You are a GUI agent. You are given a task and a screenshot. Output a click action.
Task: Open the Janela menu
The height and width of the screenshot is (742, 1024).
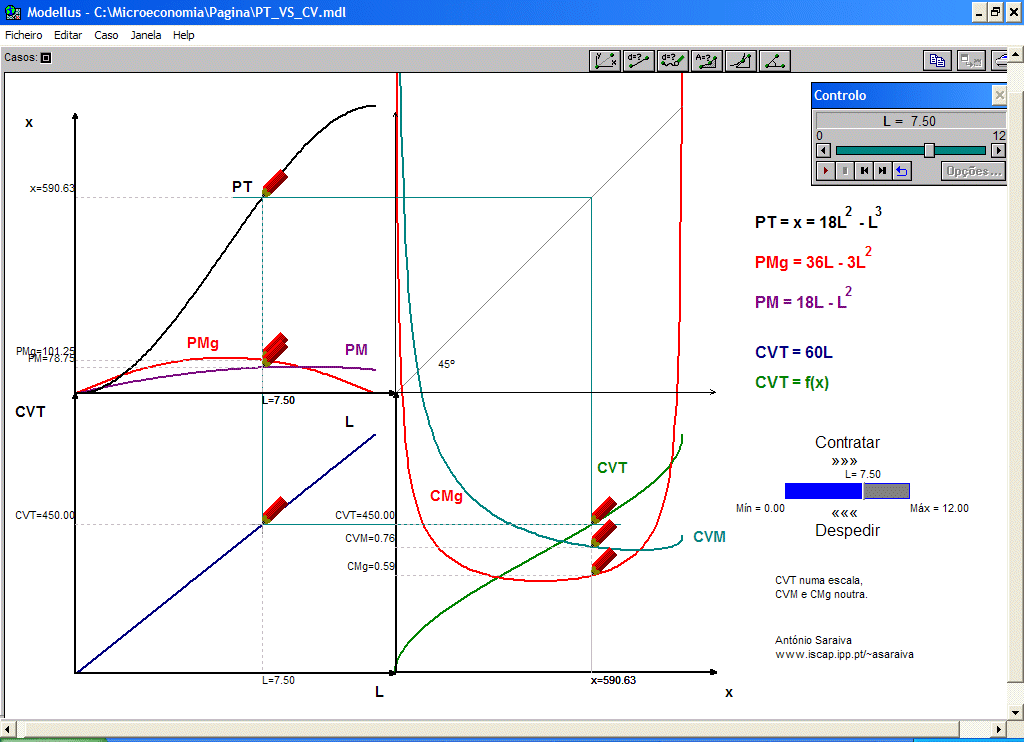tap(146, 35)
